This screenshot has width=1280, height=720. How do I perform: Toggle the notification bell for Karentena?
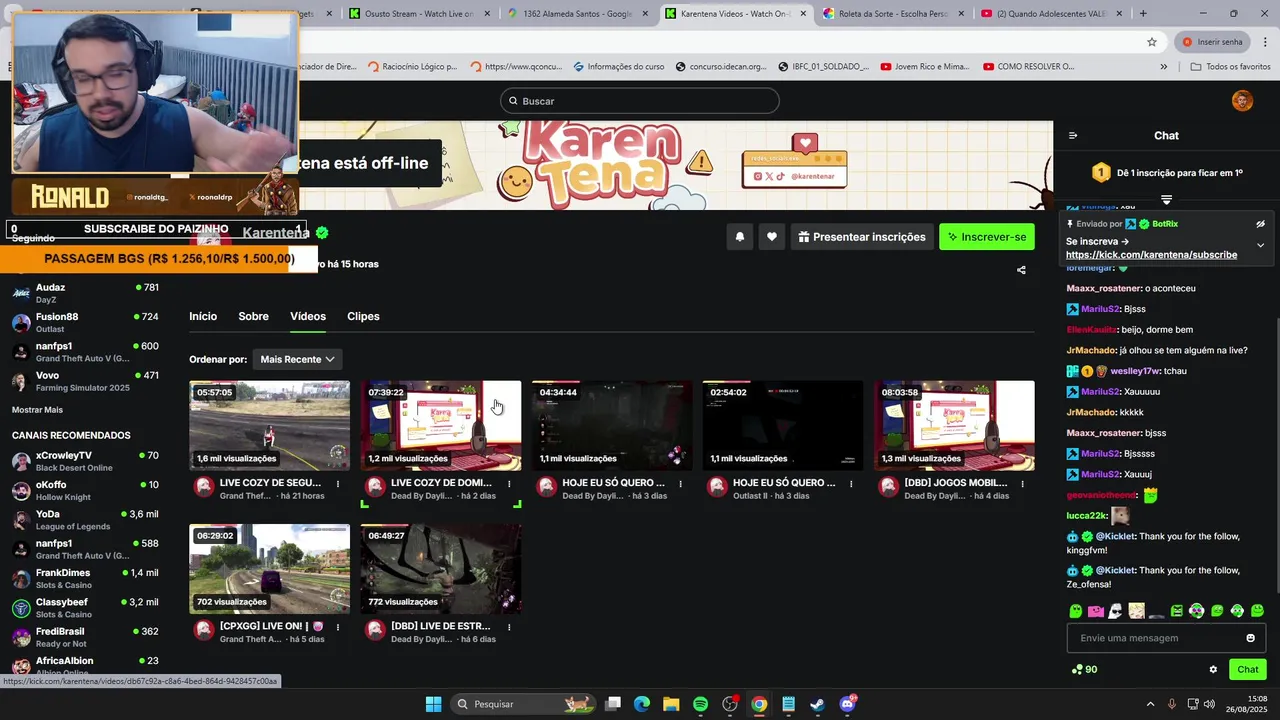[740, 237]
